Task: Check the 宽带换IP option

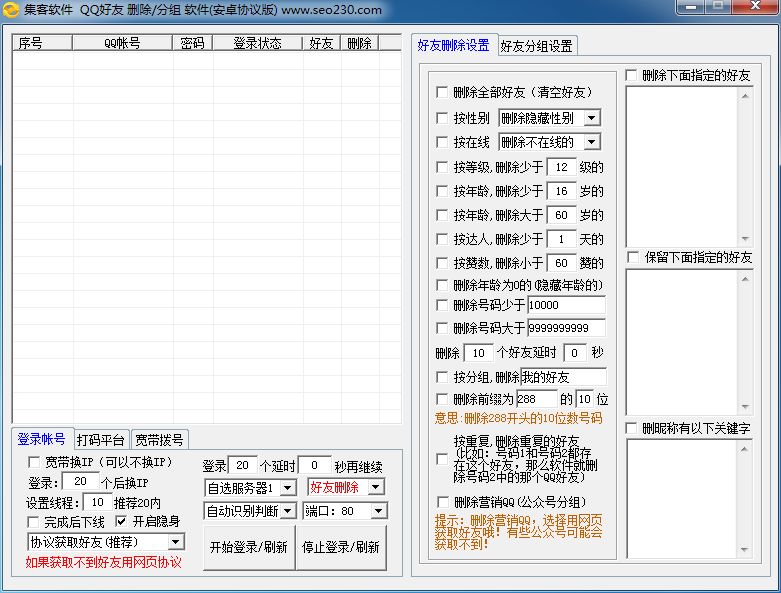Action: pos(34,462)
